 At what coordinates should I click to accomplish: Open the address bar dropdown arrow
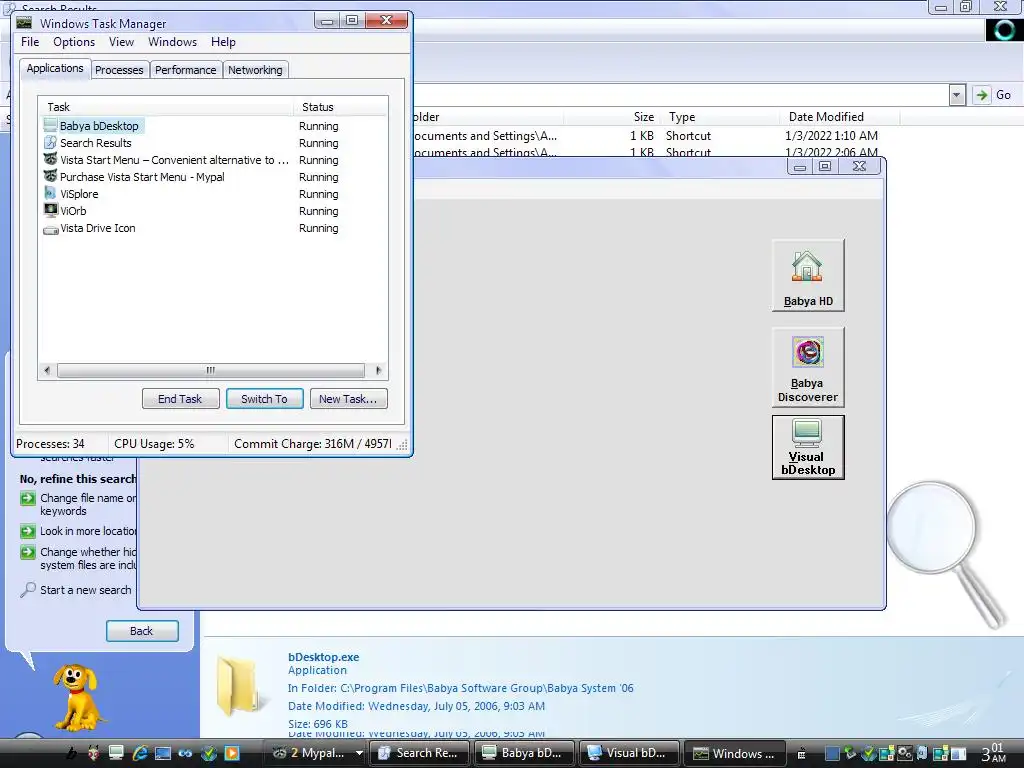(x=957, y=95)
